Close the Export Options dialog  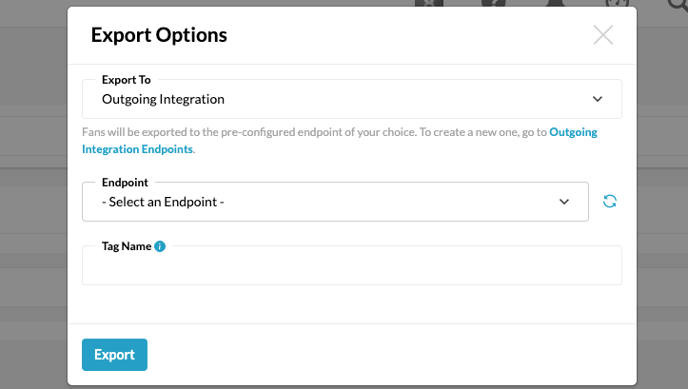point(603,35)
